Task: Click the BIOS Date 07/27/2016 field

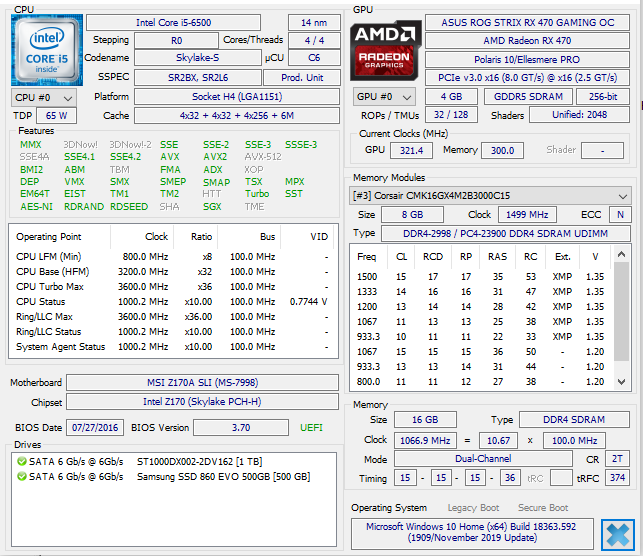Action: 95,428
